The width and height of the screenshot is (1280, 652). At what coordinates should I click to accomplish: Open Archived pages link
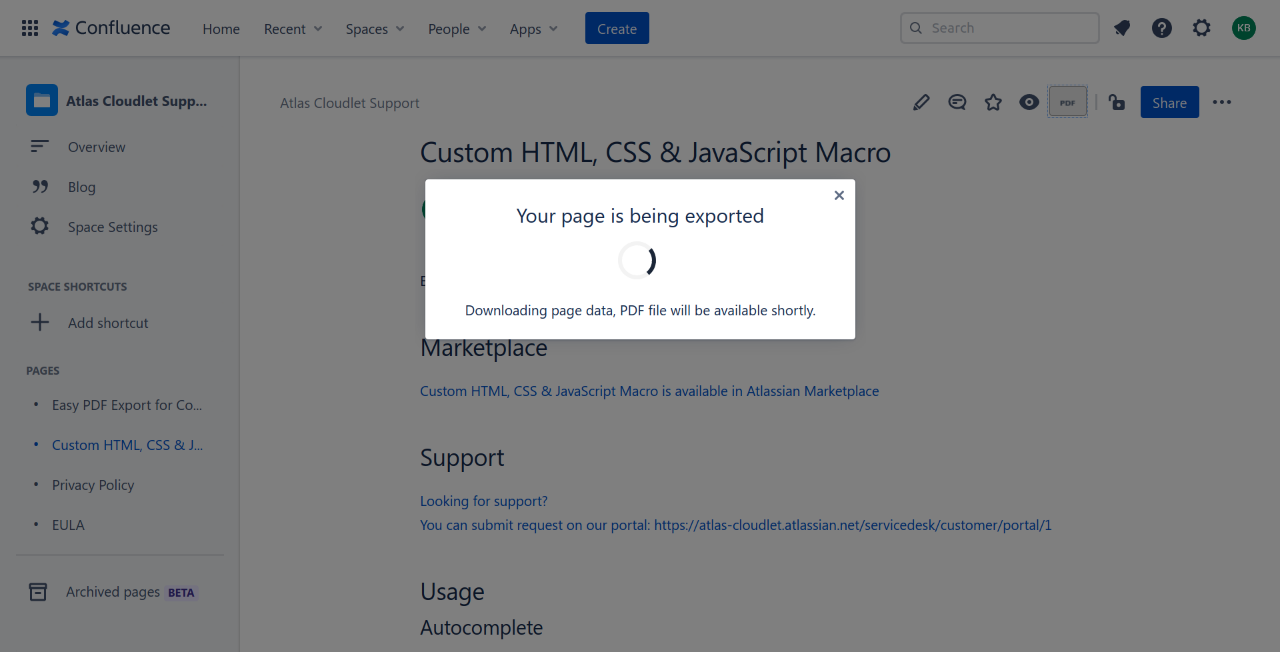(x=113, y=592)
